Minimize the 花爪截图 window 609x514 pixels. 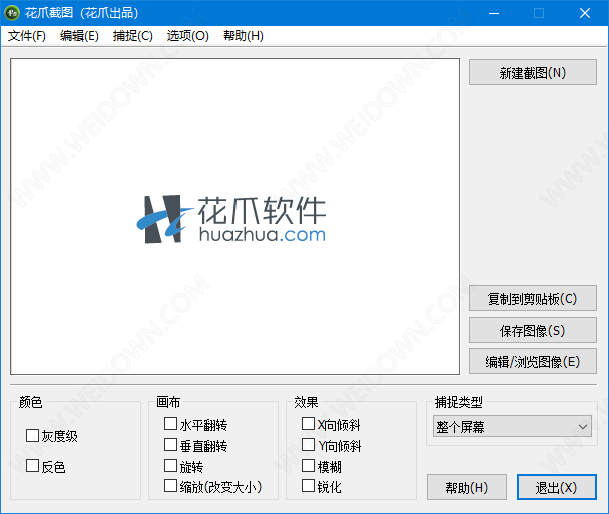pyautogui.click(x=493, y=13)
